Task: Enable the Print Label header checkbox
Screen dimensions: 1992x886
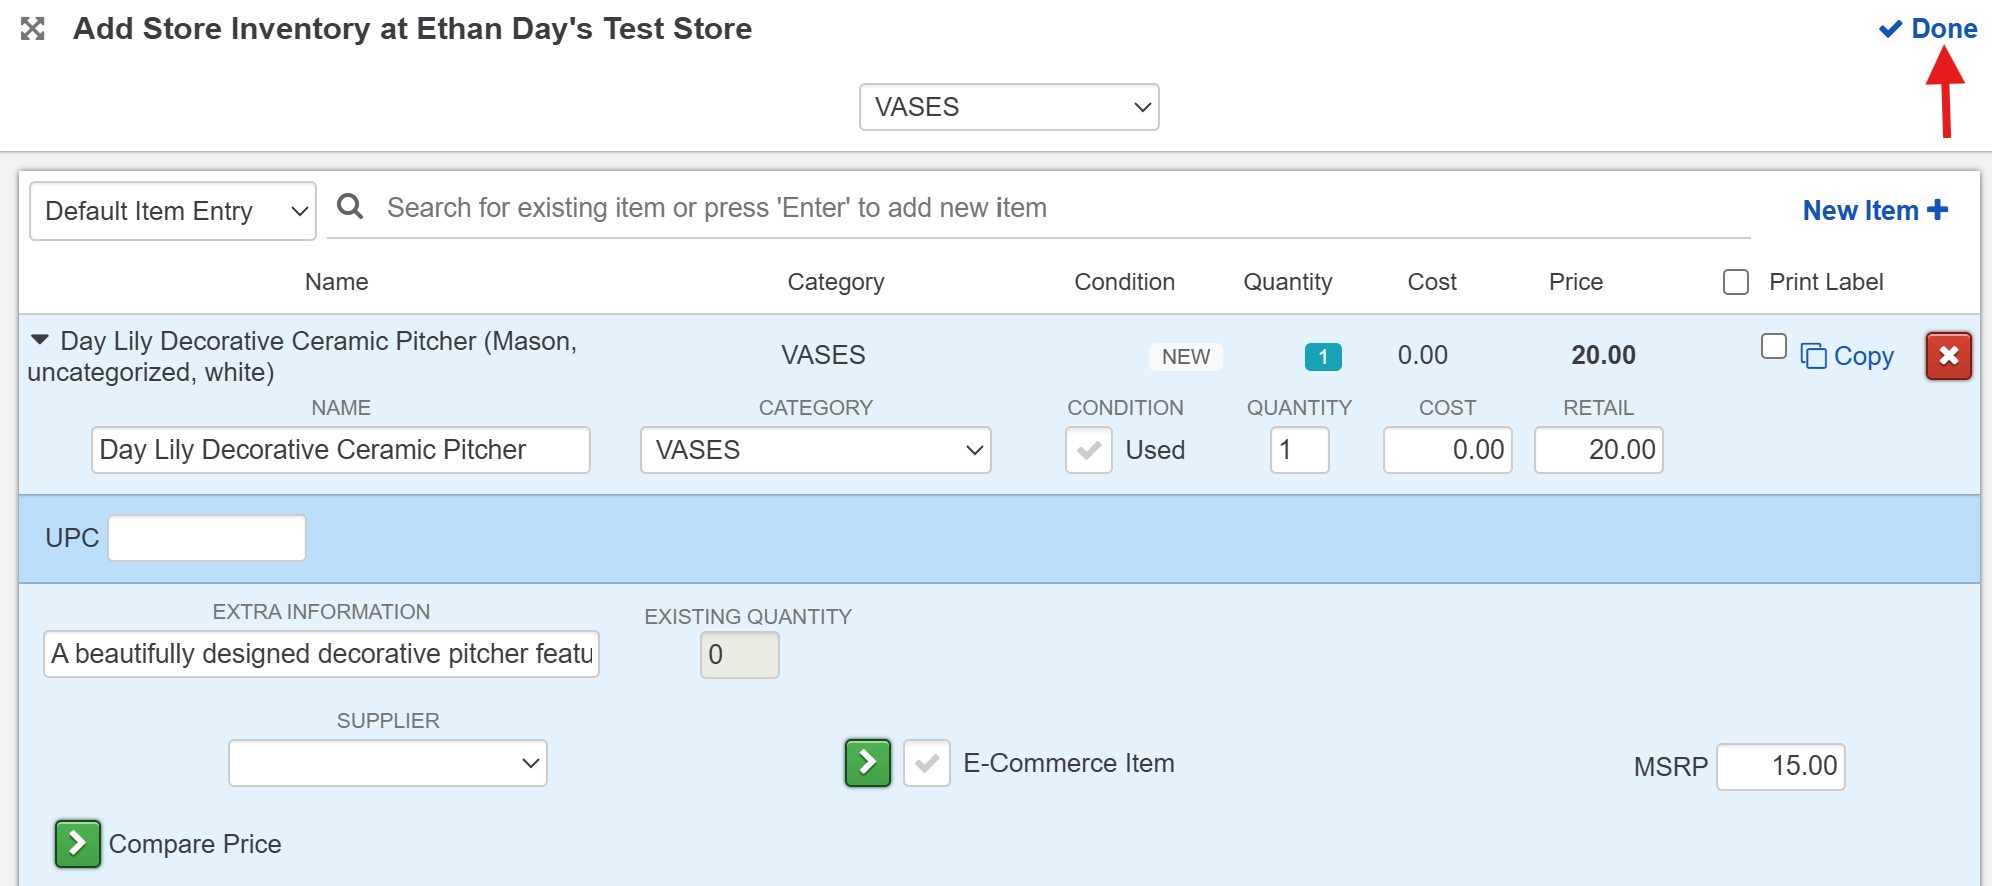Action: [1736, 282]
